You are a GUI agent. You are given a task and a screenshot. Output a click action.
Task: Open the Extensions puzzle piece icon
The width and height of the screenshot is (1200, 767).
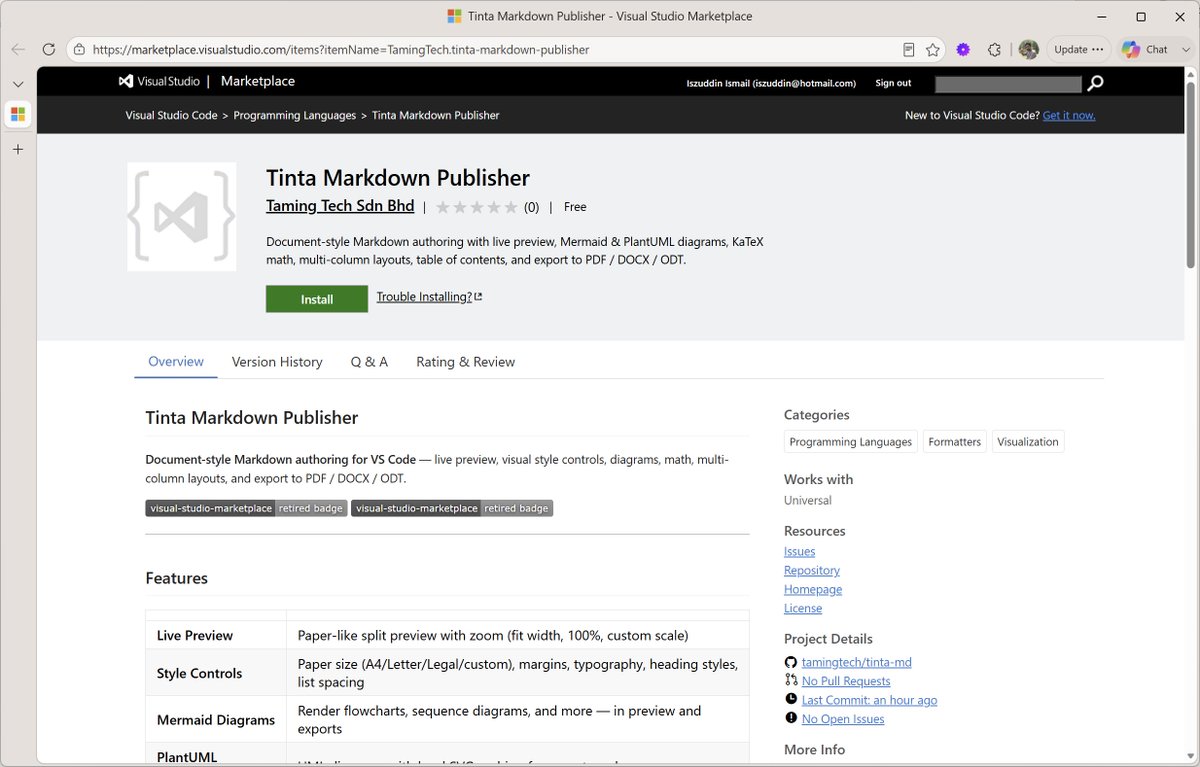(994, 49)
